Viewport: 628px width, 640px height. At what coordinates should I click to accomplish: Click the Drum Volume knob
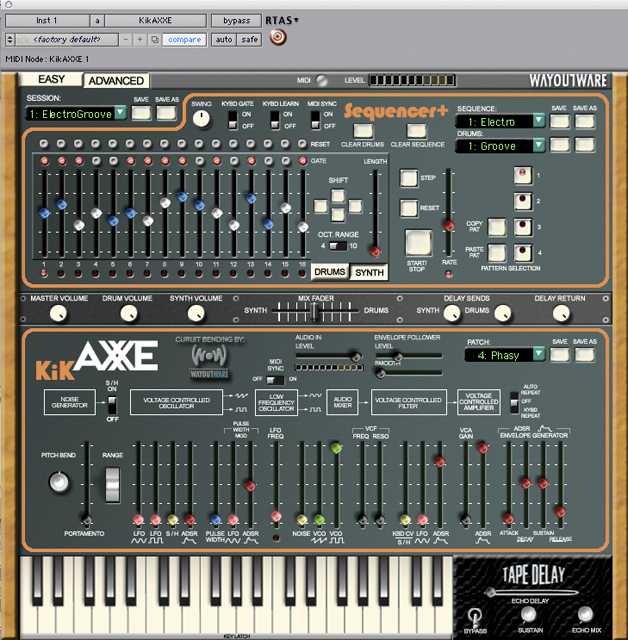129,313
